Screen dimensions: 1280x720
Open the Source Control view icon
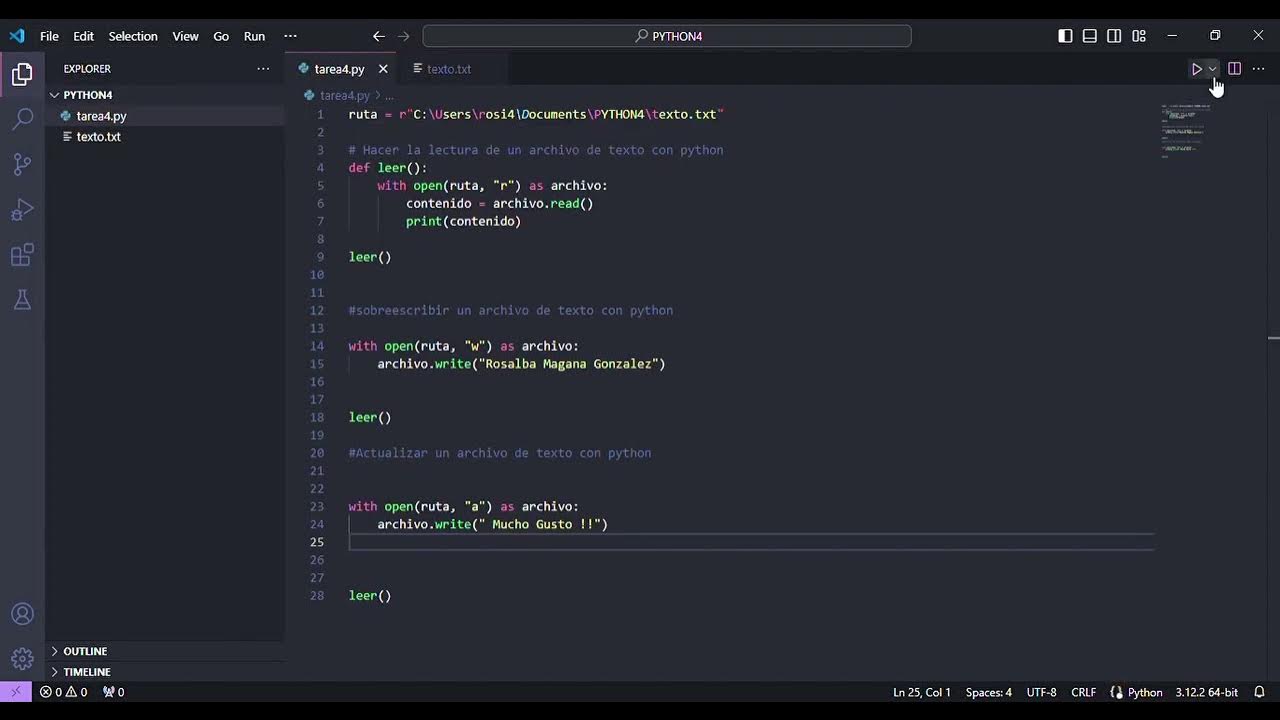click(22, 164)
